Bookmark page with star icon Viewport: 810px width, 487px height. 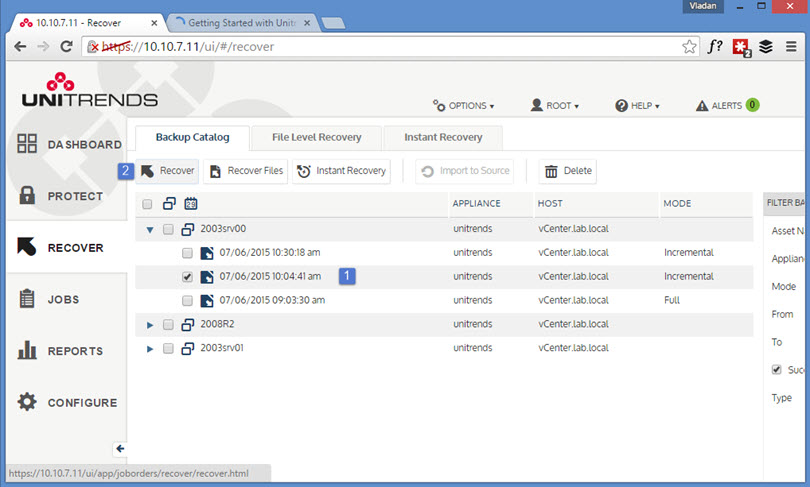pos(689,46)
